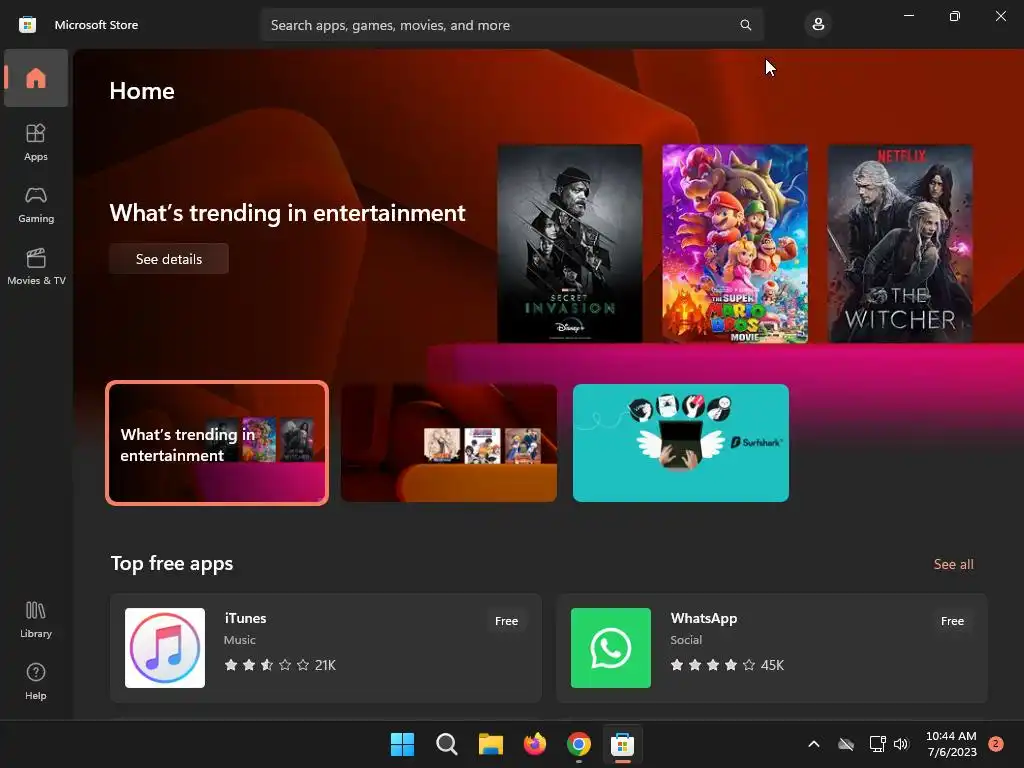Open the user account profile icon
1024x768 pixels.
point(818,25)
